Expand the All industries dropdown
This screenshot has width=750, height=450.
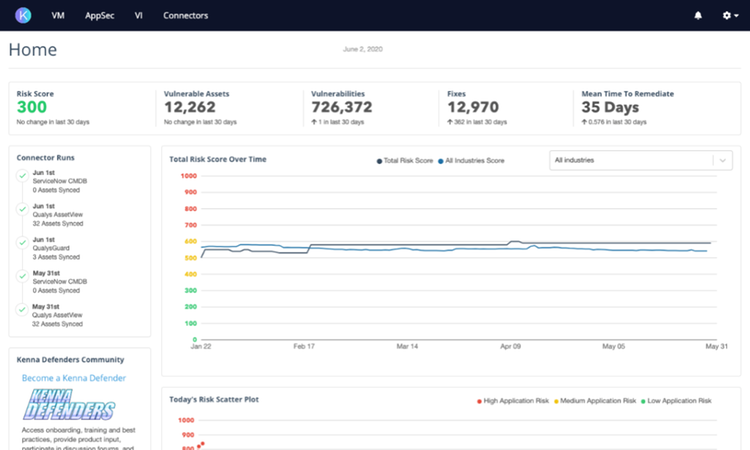tap(630, 160)
